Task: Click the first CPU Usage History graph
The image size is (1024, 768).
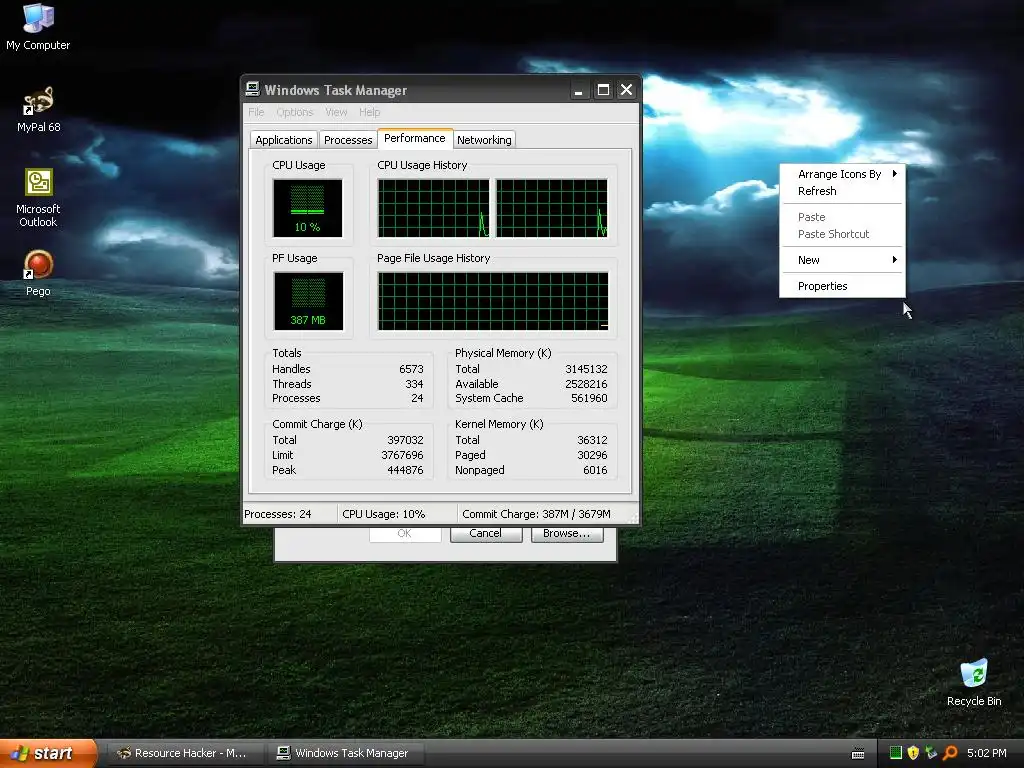Action: click(x=434, y=208)
